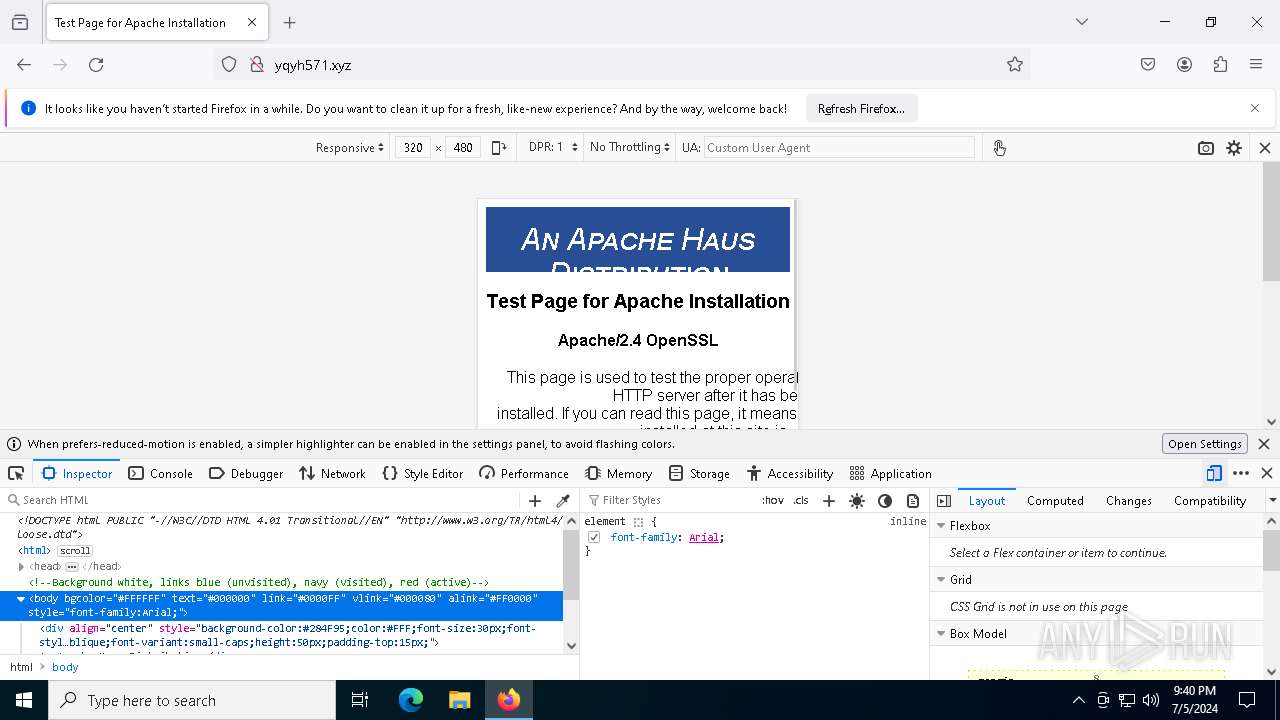This screenshot has height=720, width=1280.
Task: Open recent browsing Firefox View icon
Action: (x=19, y=22)
